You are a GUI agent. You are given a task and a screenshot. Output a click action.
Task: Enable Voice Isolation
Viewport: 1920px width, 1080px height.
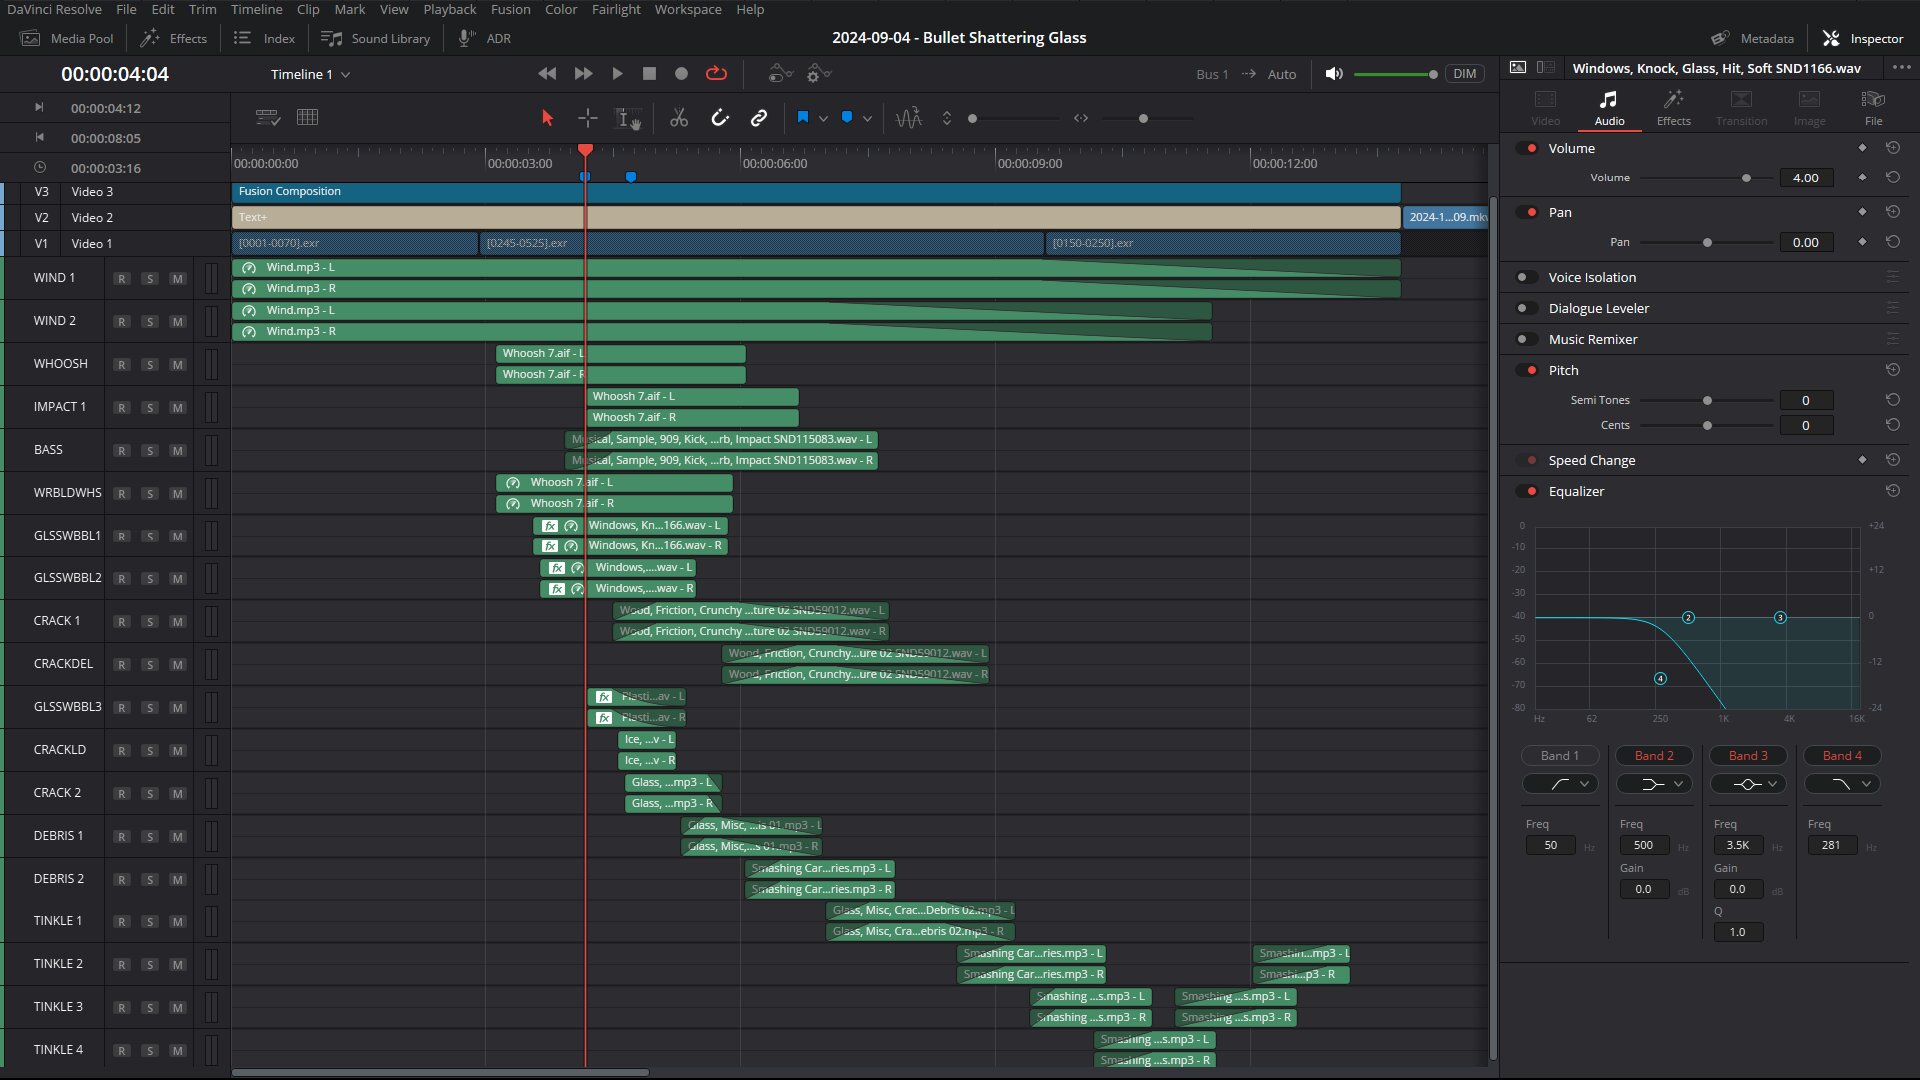[x=1527, y=277]
